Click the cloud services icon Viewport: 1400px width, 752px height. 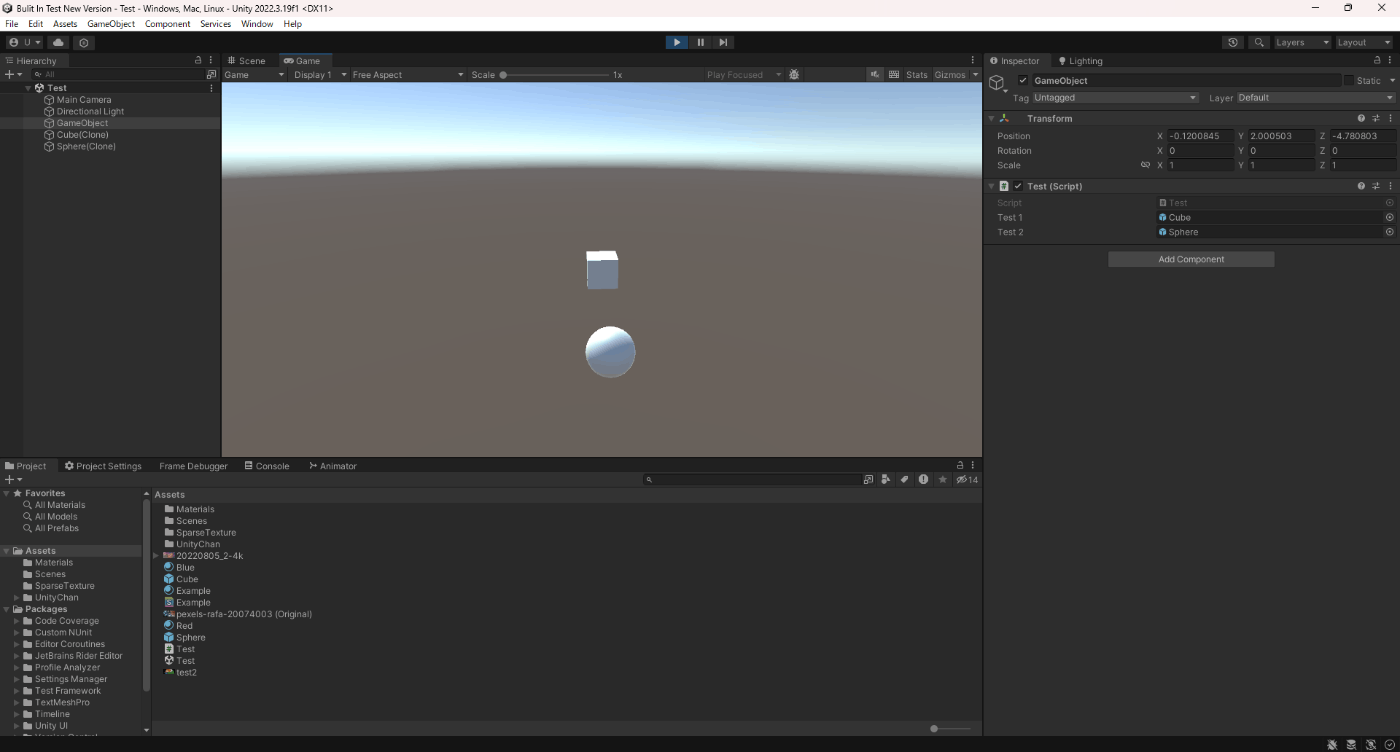point(58,42)
